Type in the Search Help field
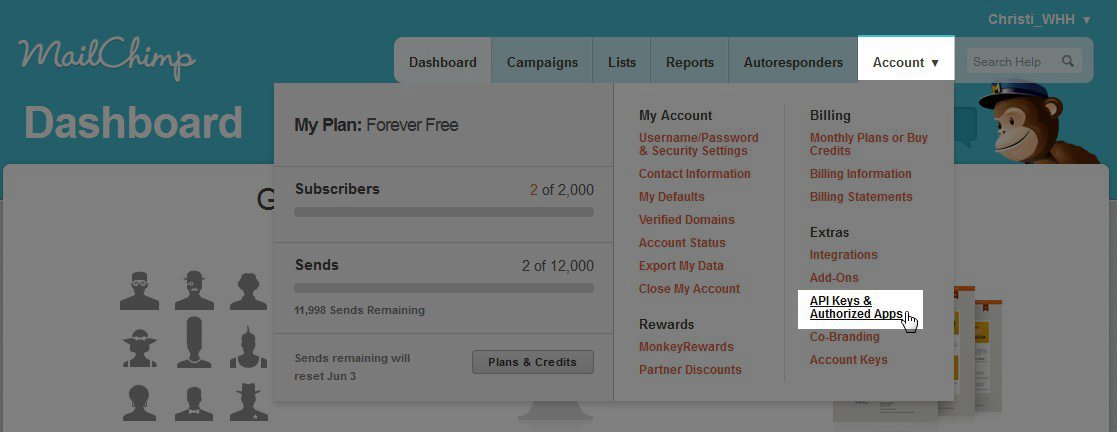 pyautogui.click(x=1010, y=62)
